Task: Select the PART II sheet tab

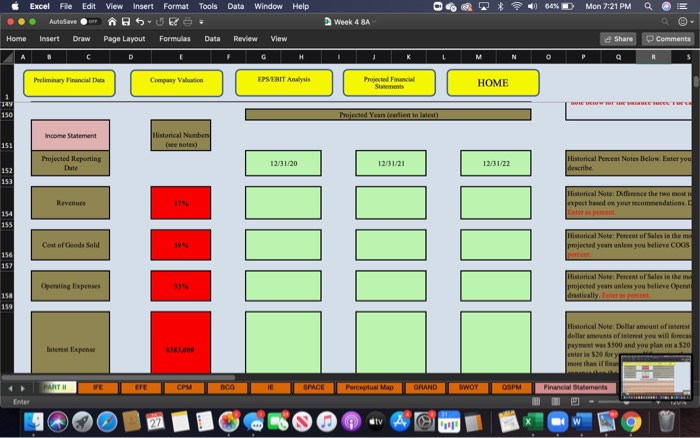Action: point(55,388)
